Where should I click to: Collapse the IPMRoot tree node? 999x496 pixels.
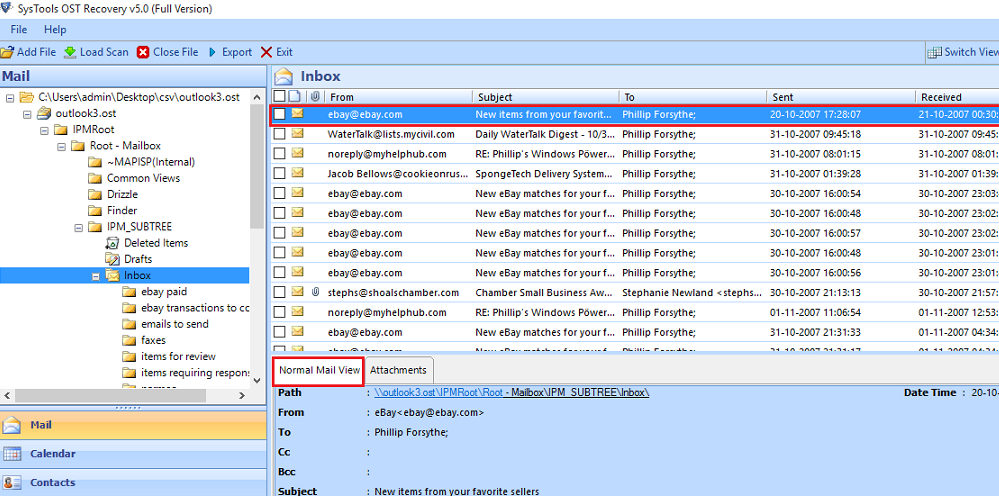pyautogui.click(x=44, y=130)
